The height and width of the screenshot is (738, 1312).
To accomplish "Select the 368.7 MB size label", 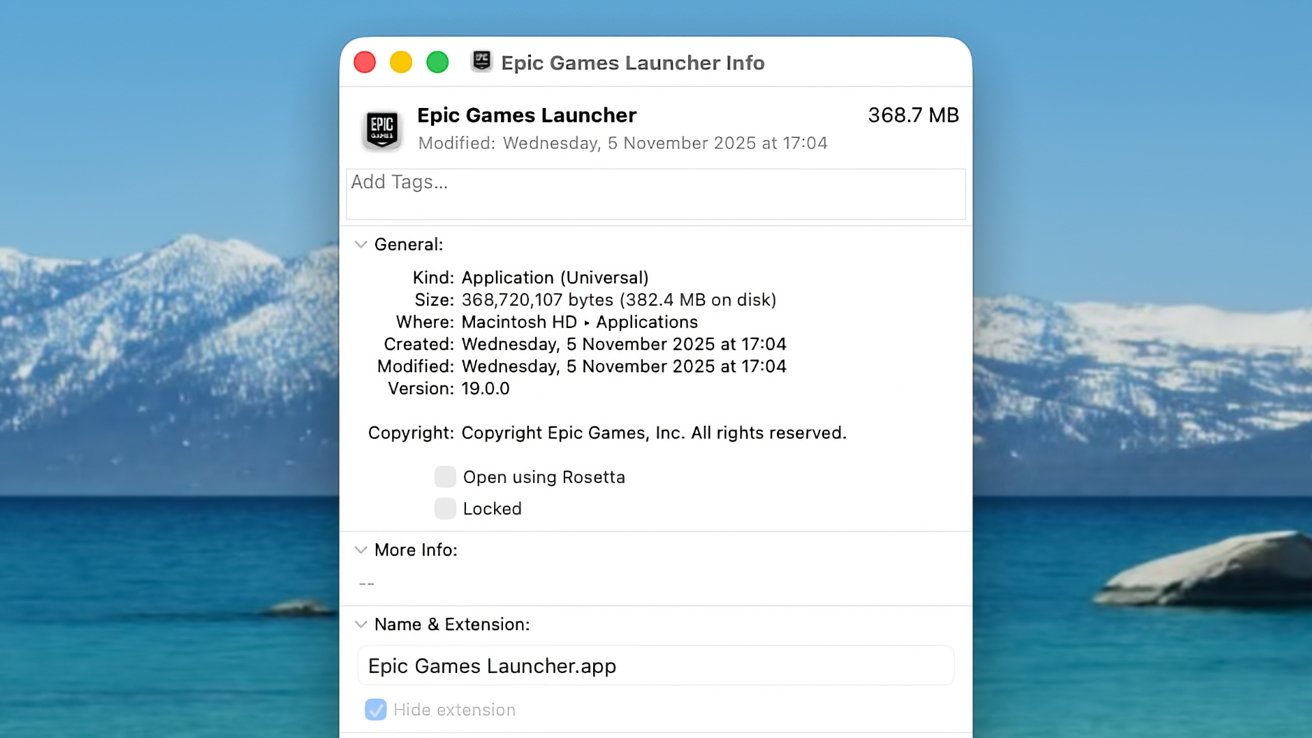I will pos(912,115).
